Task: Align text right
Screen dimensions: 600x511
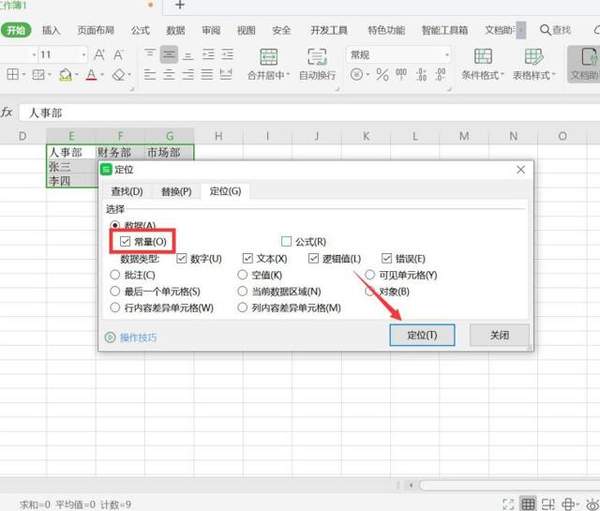Action: (188, 74)
